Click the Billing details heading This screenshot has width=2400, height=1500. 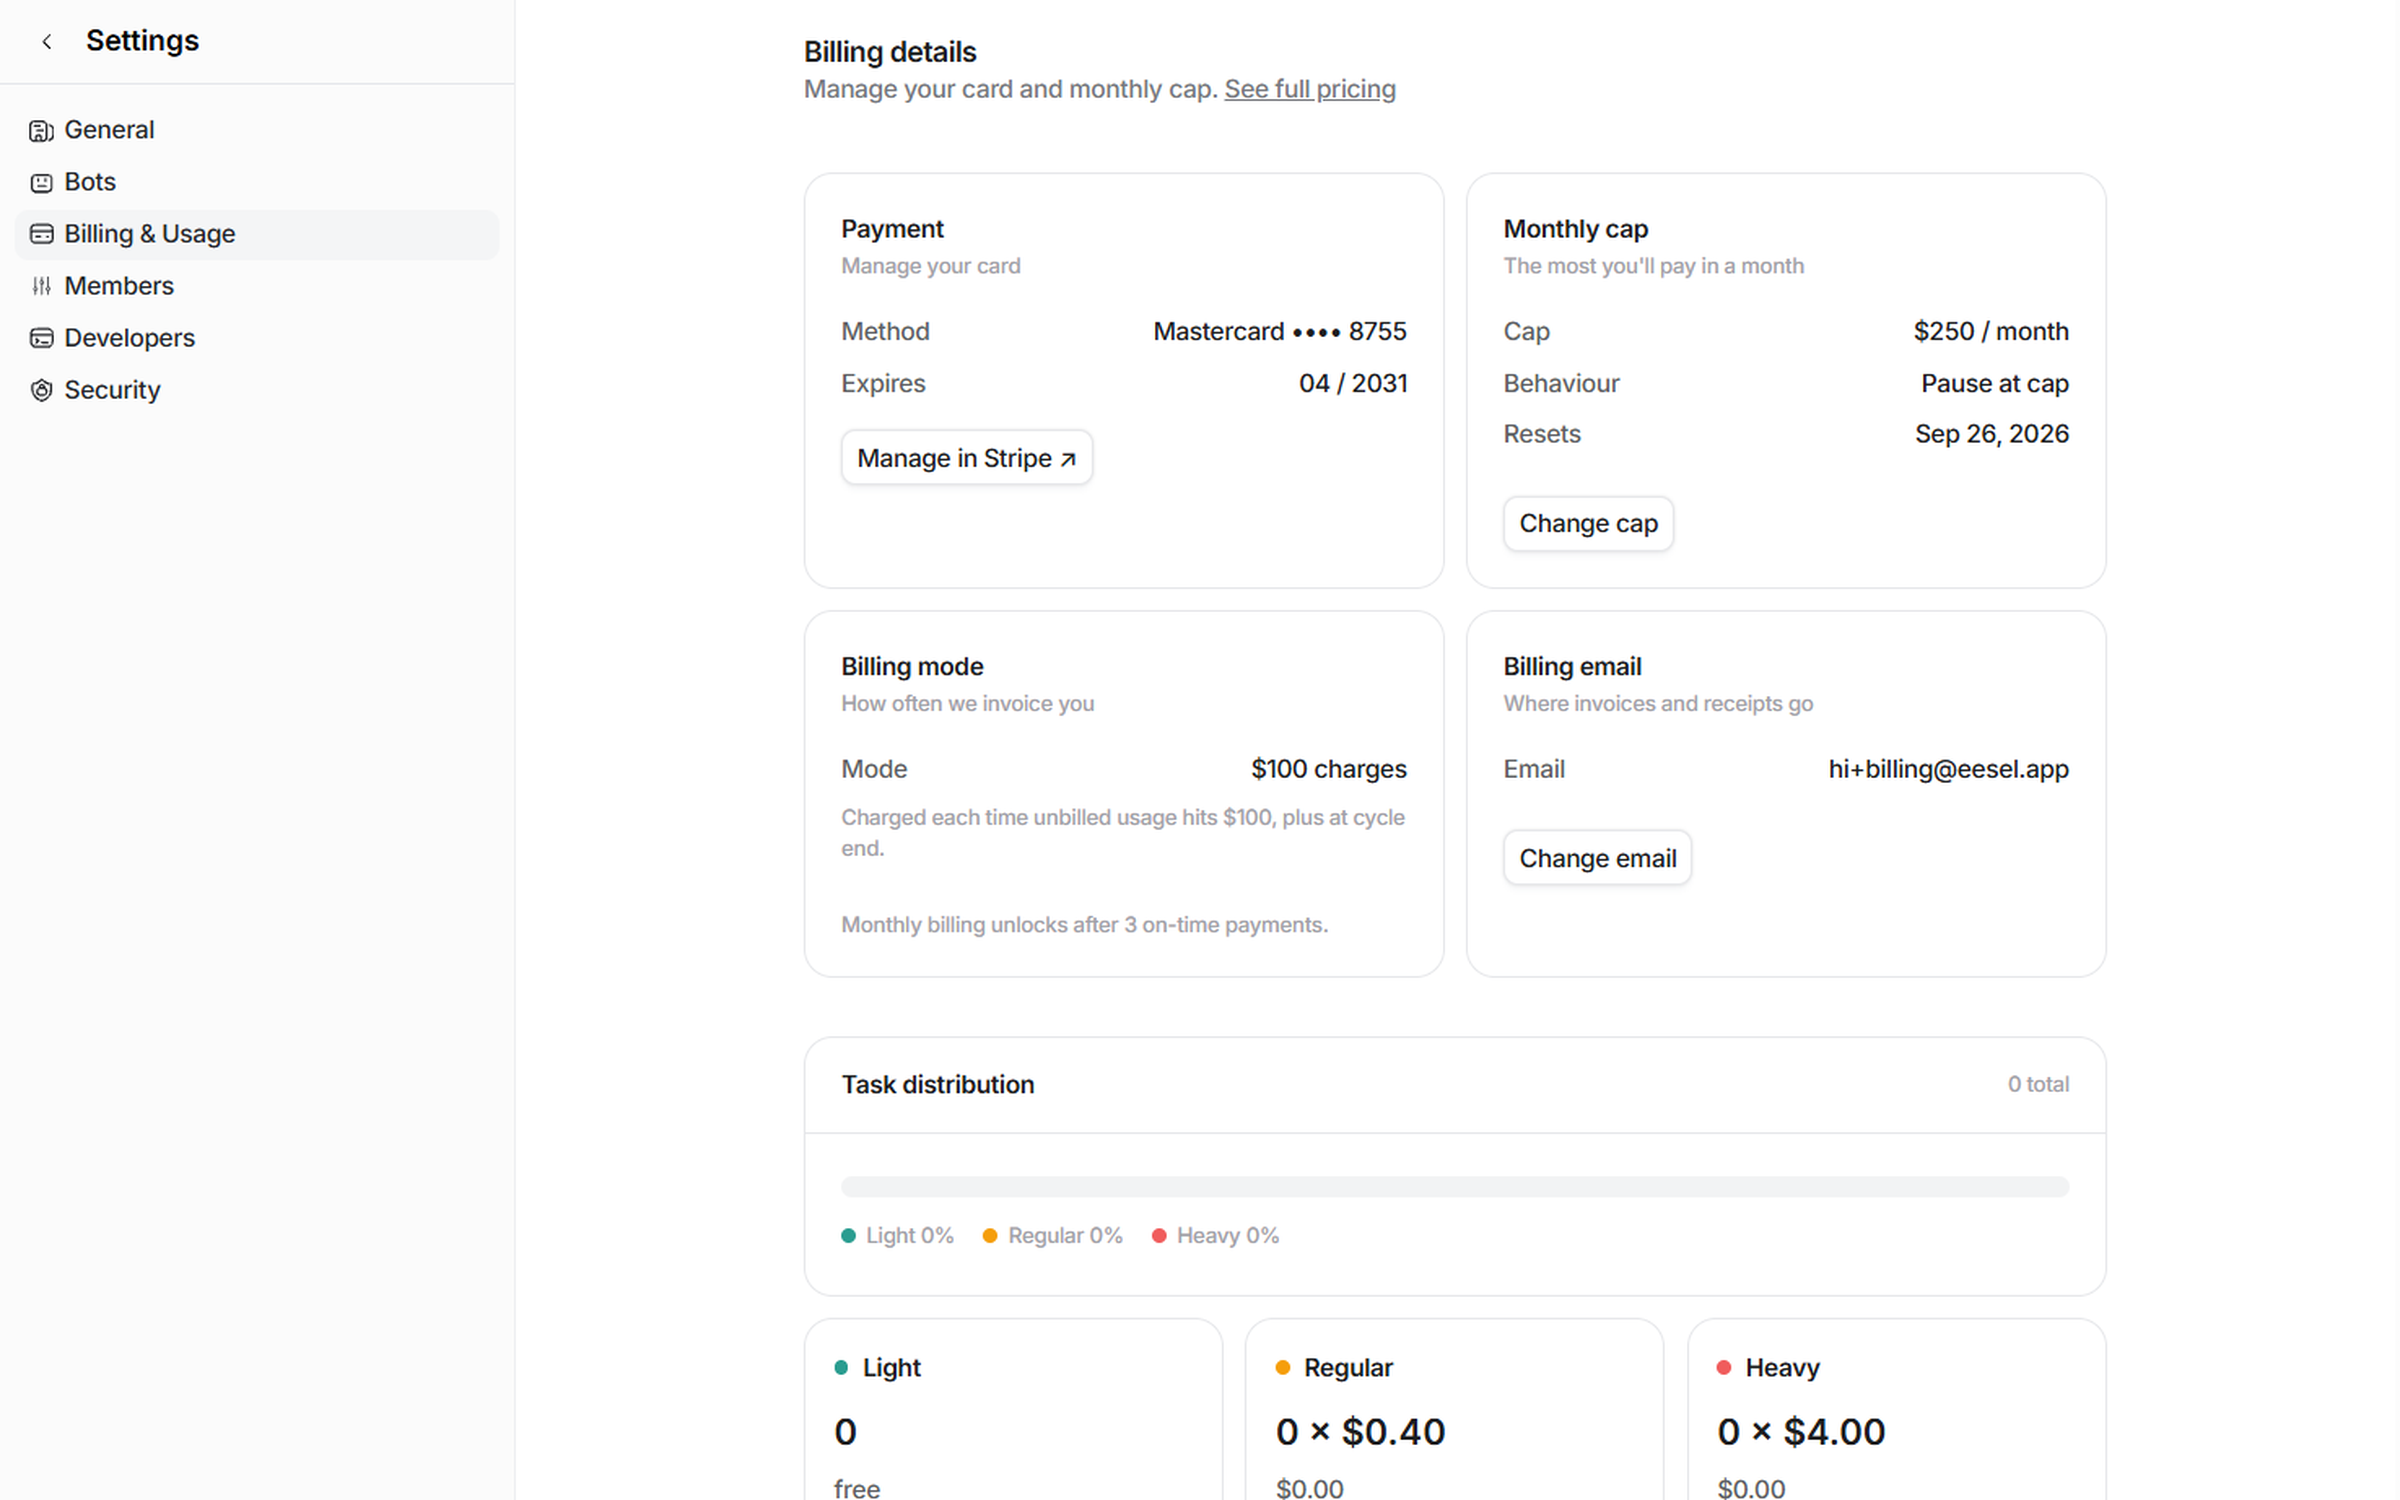890,52
